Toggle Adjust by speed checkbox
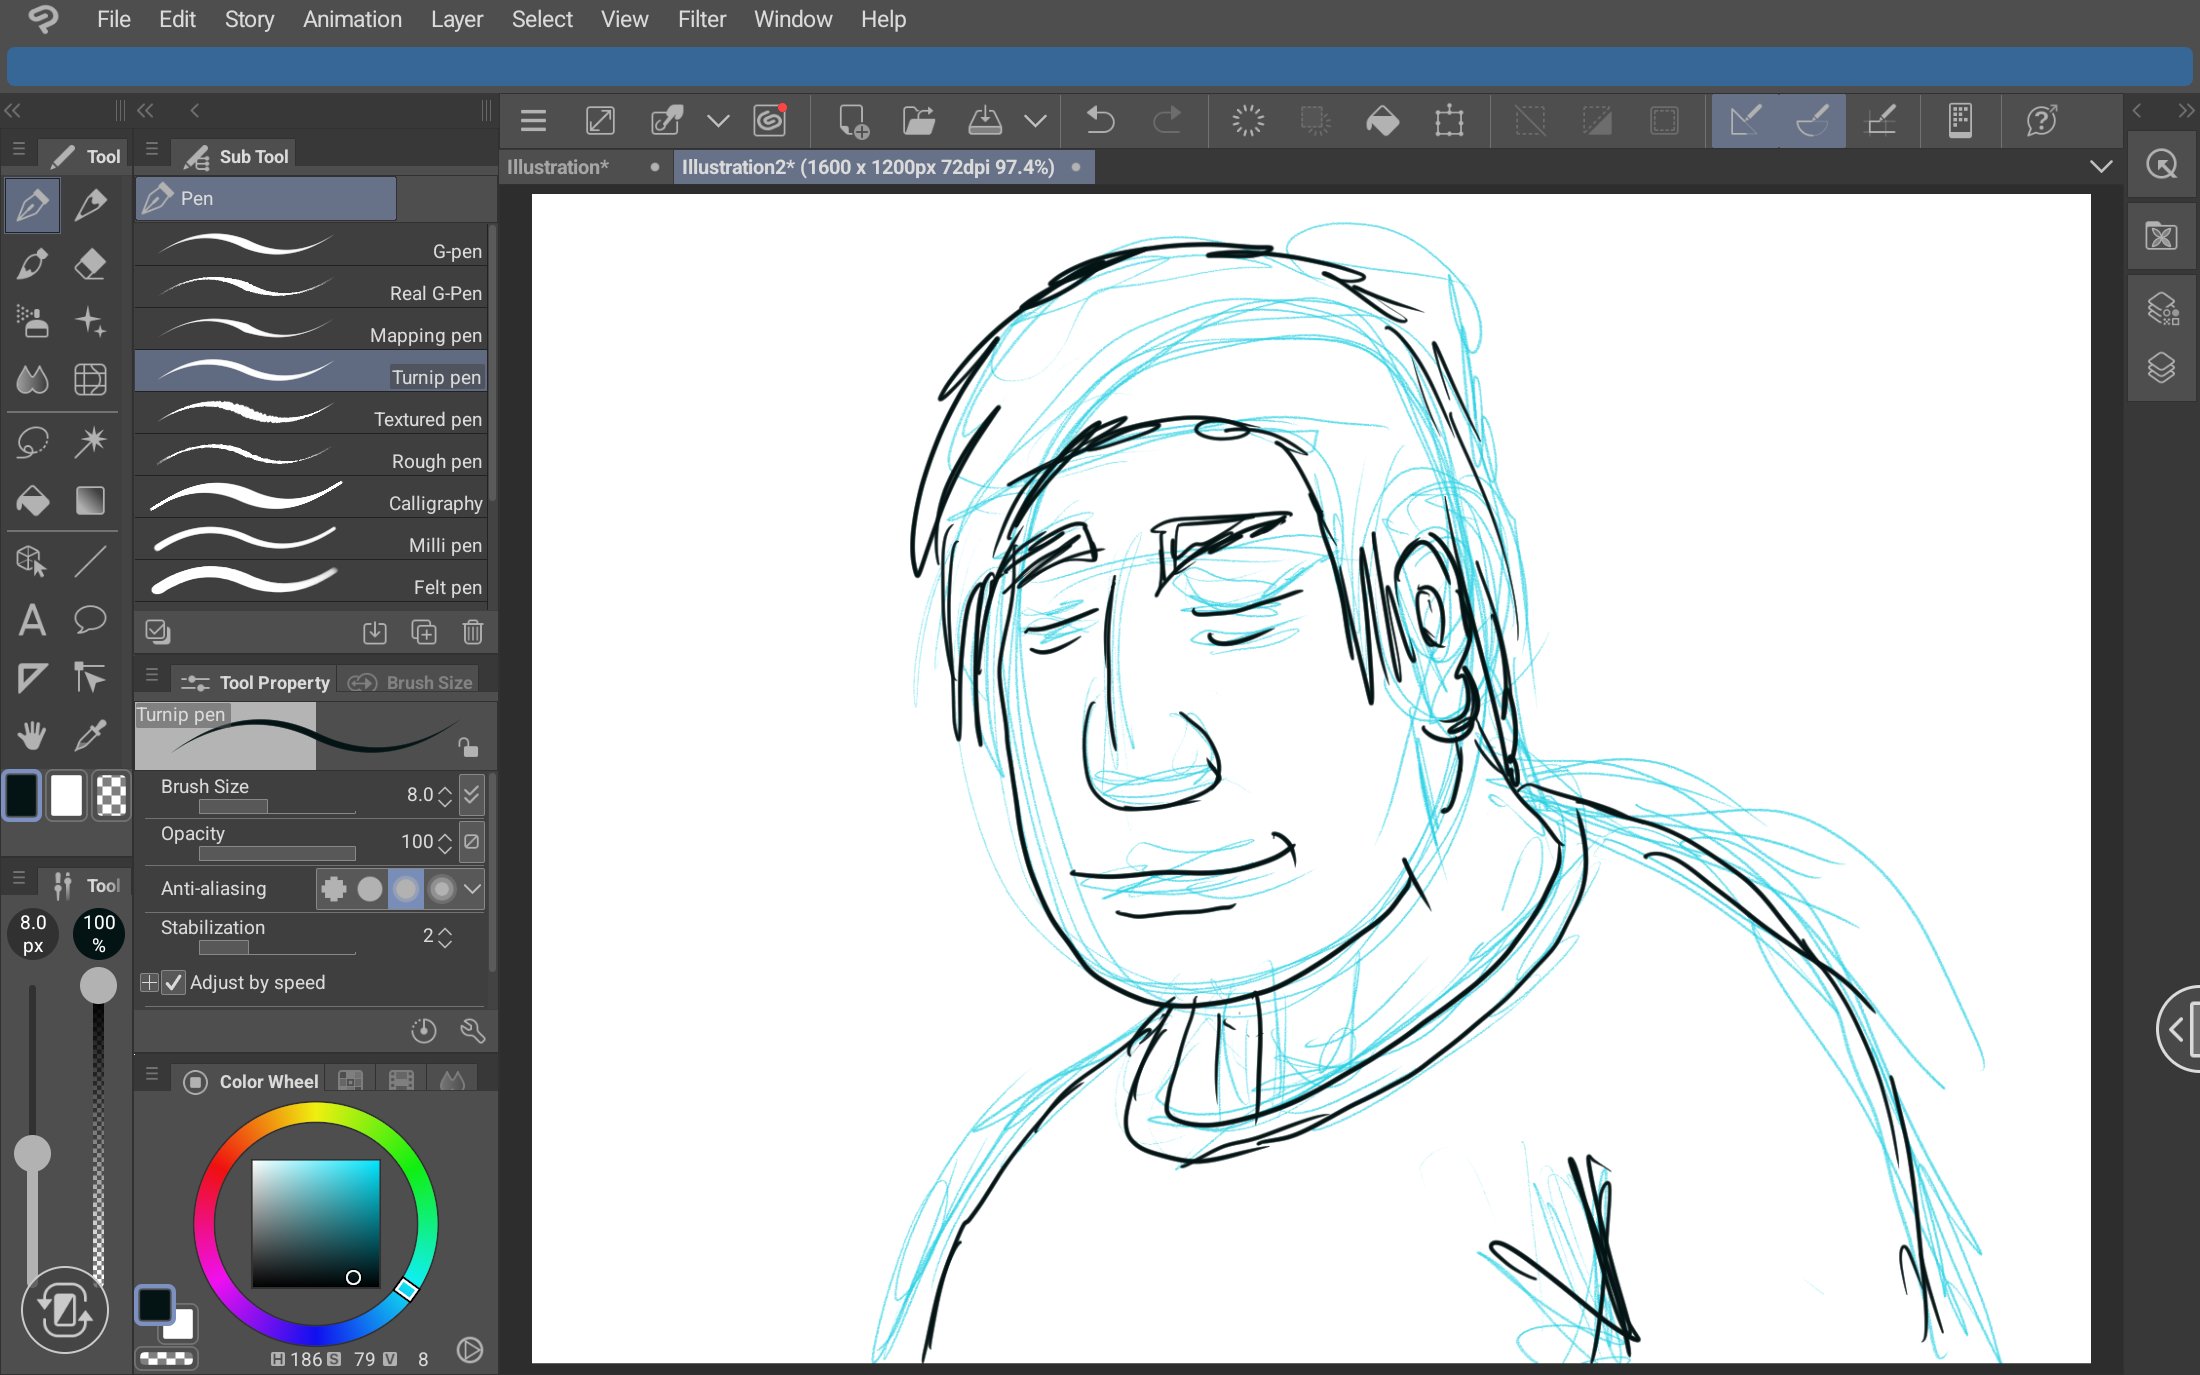This screenshot has width=2200, height=1375. pyautogui.click(x=174, y=982)
